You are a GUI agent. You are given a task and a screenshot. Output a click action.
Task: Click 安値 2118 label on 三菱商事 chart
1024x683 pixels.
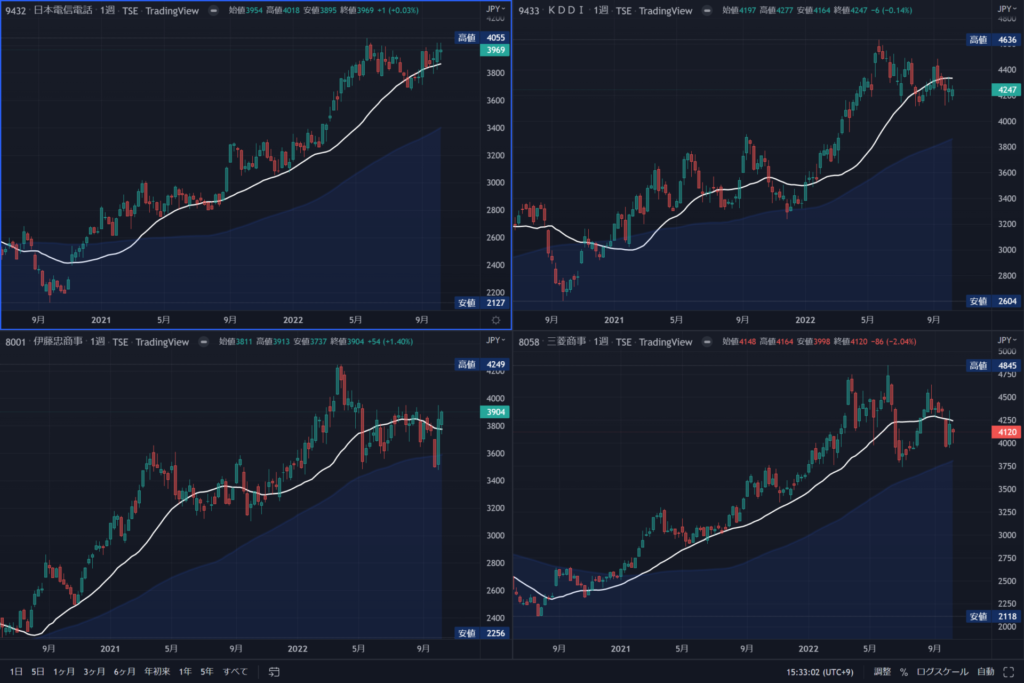pyautogui.click(x=993, y=616)
